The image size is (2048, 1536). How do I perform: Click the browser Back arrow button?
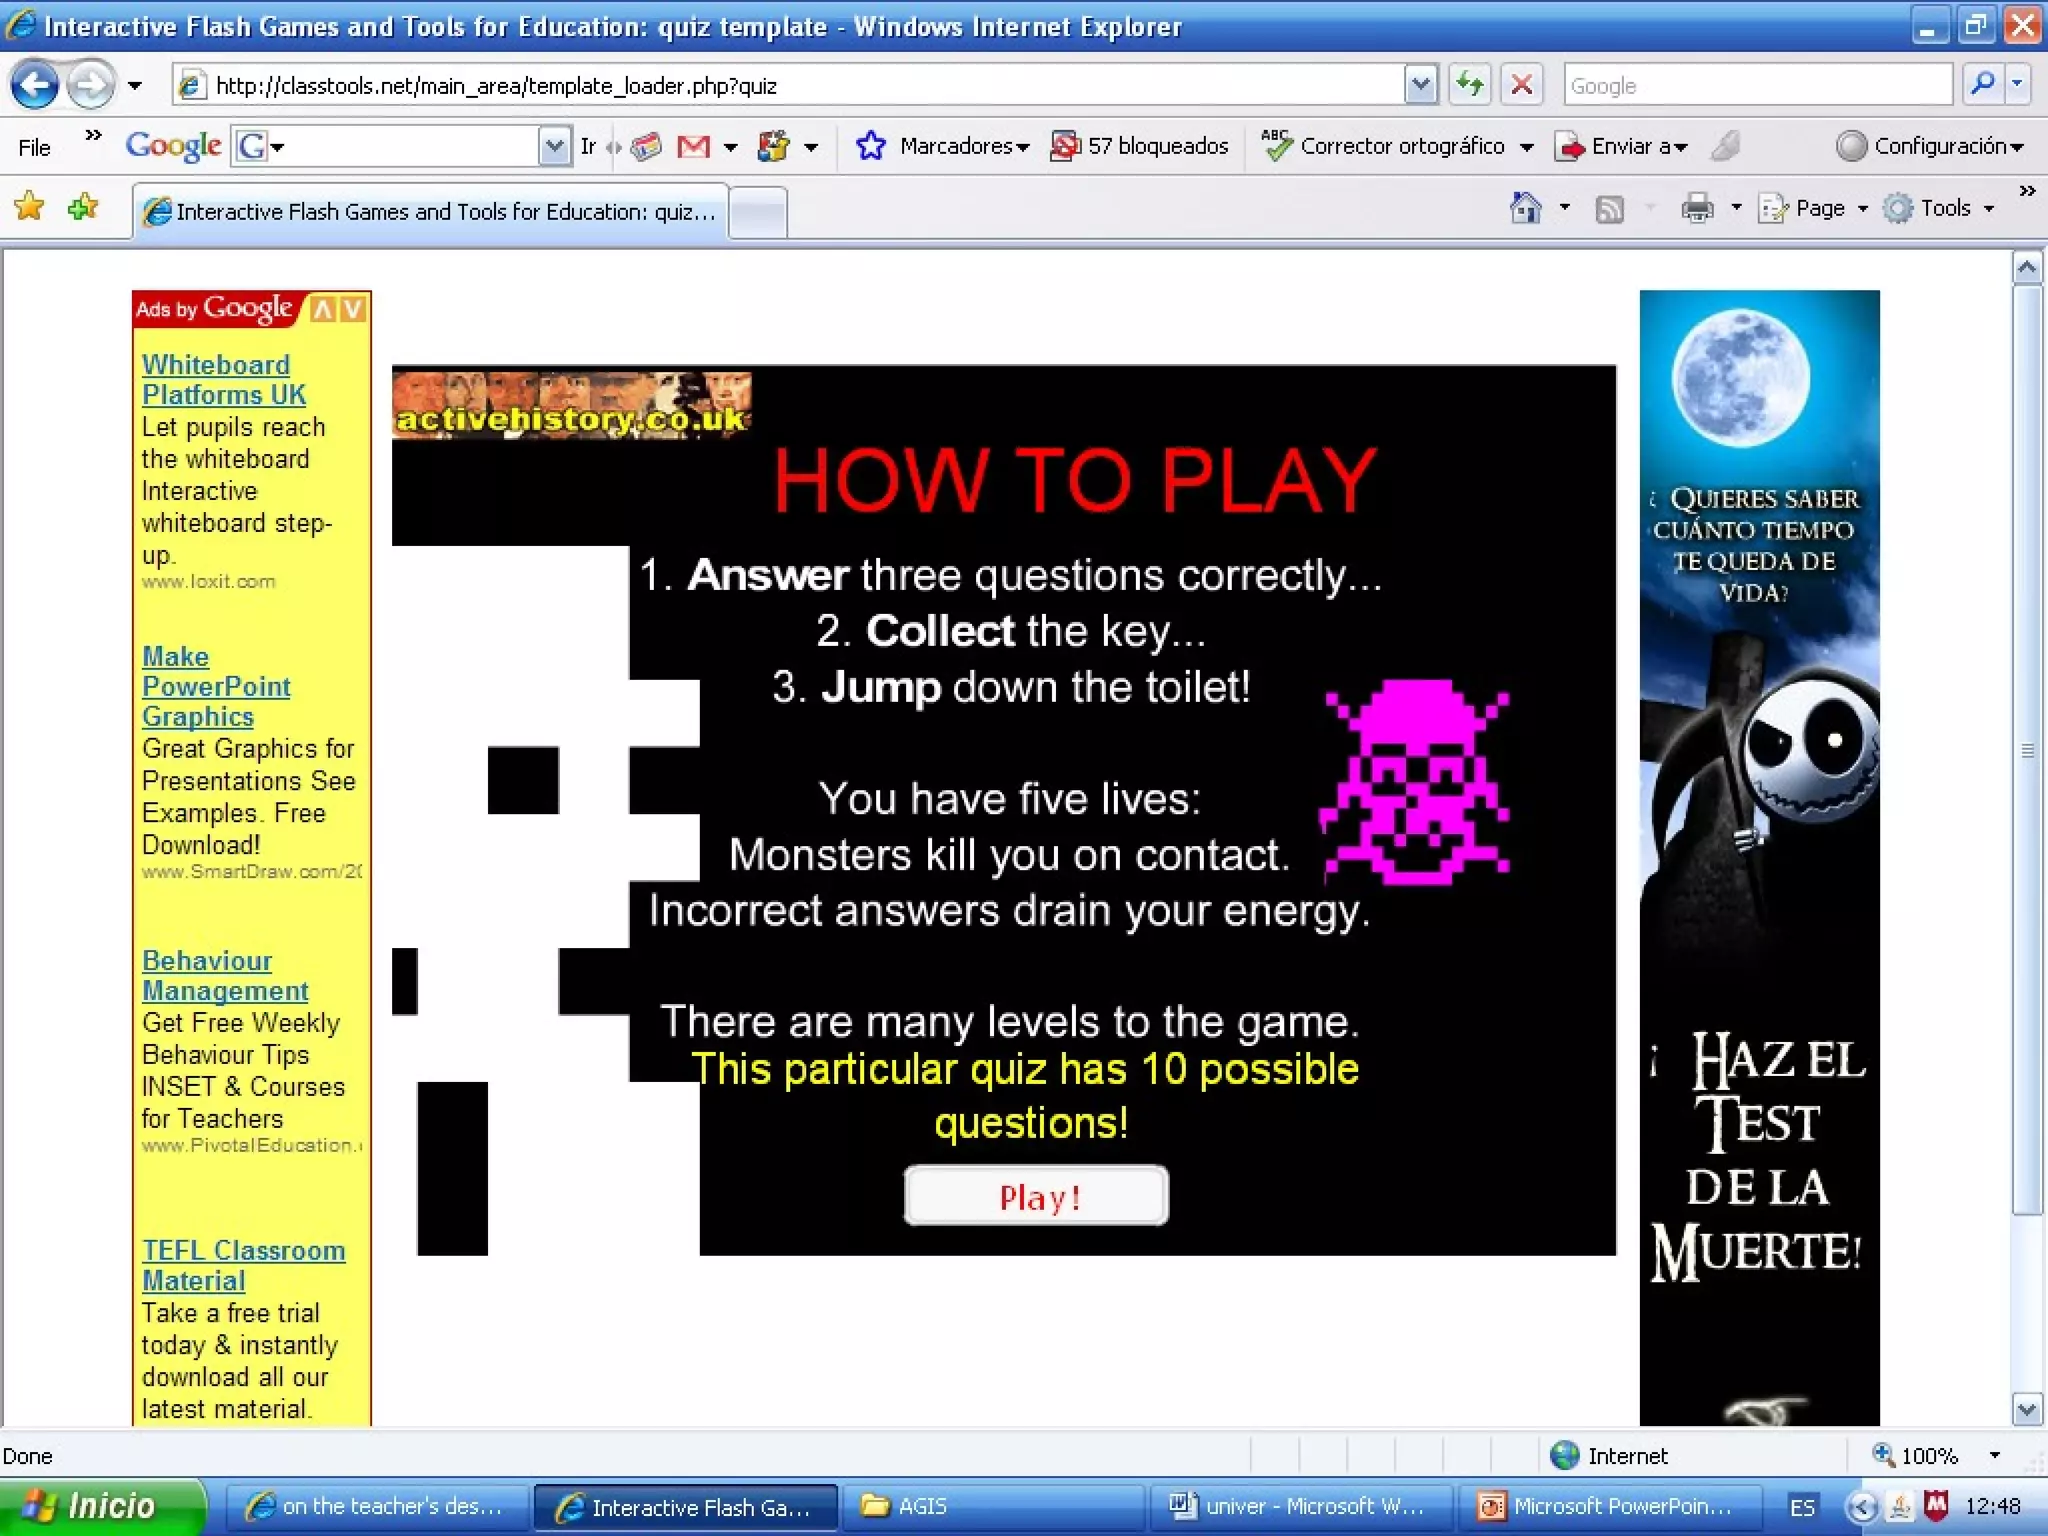[34, 85]
